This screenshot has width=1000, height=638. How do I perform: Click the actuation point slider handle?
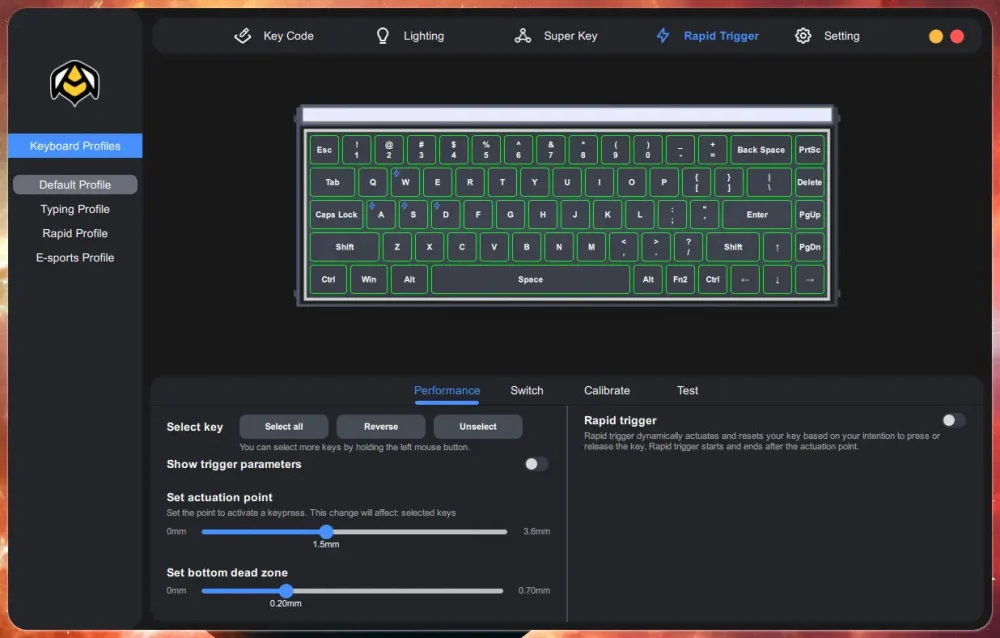326,531
